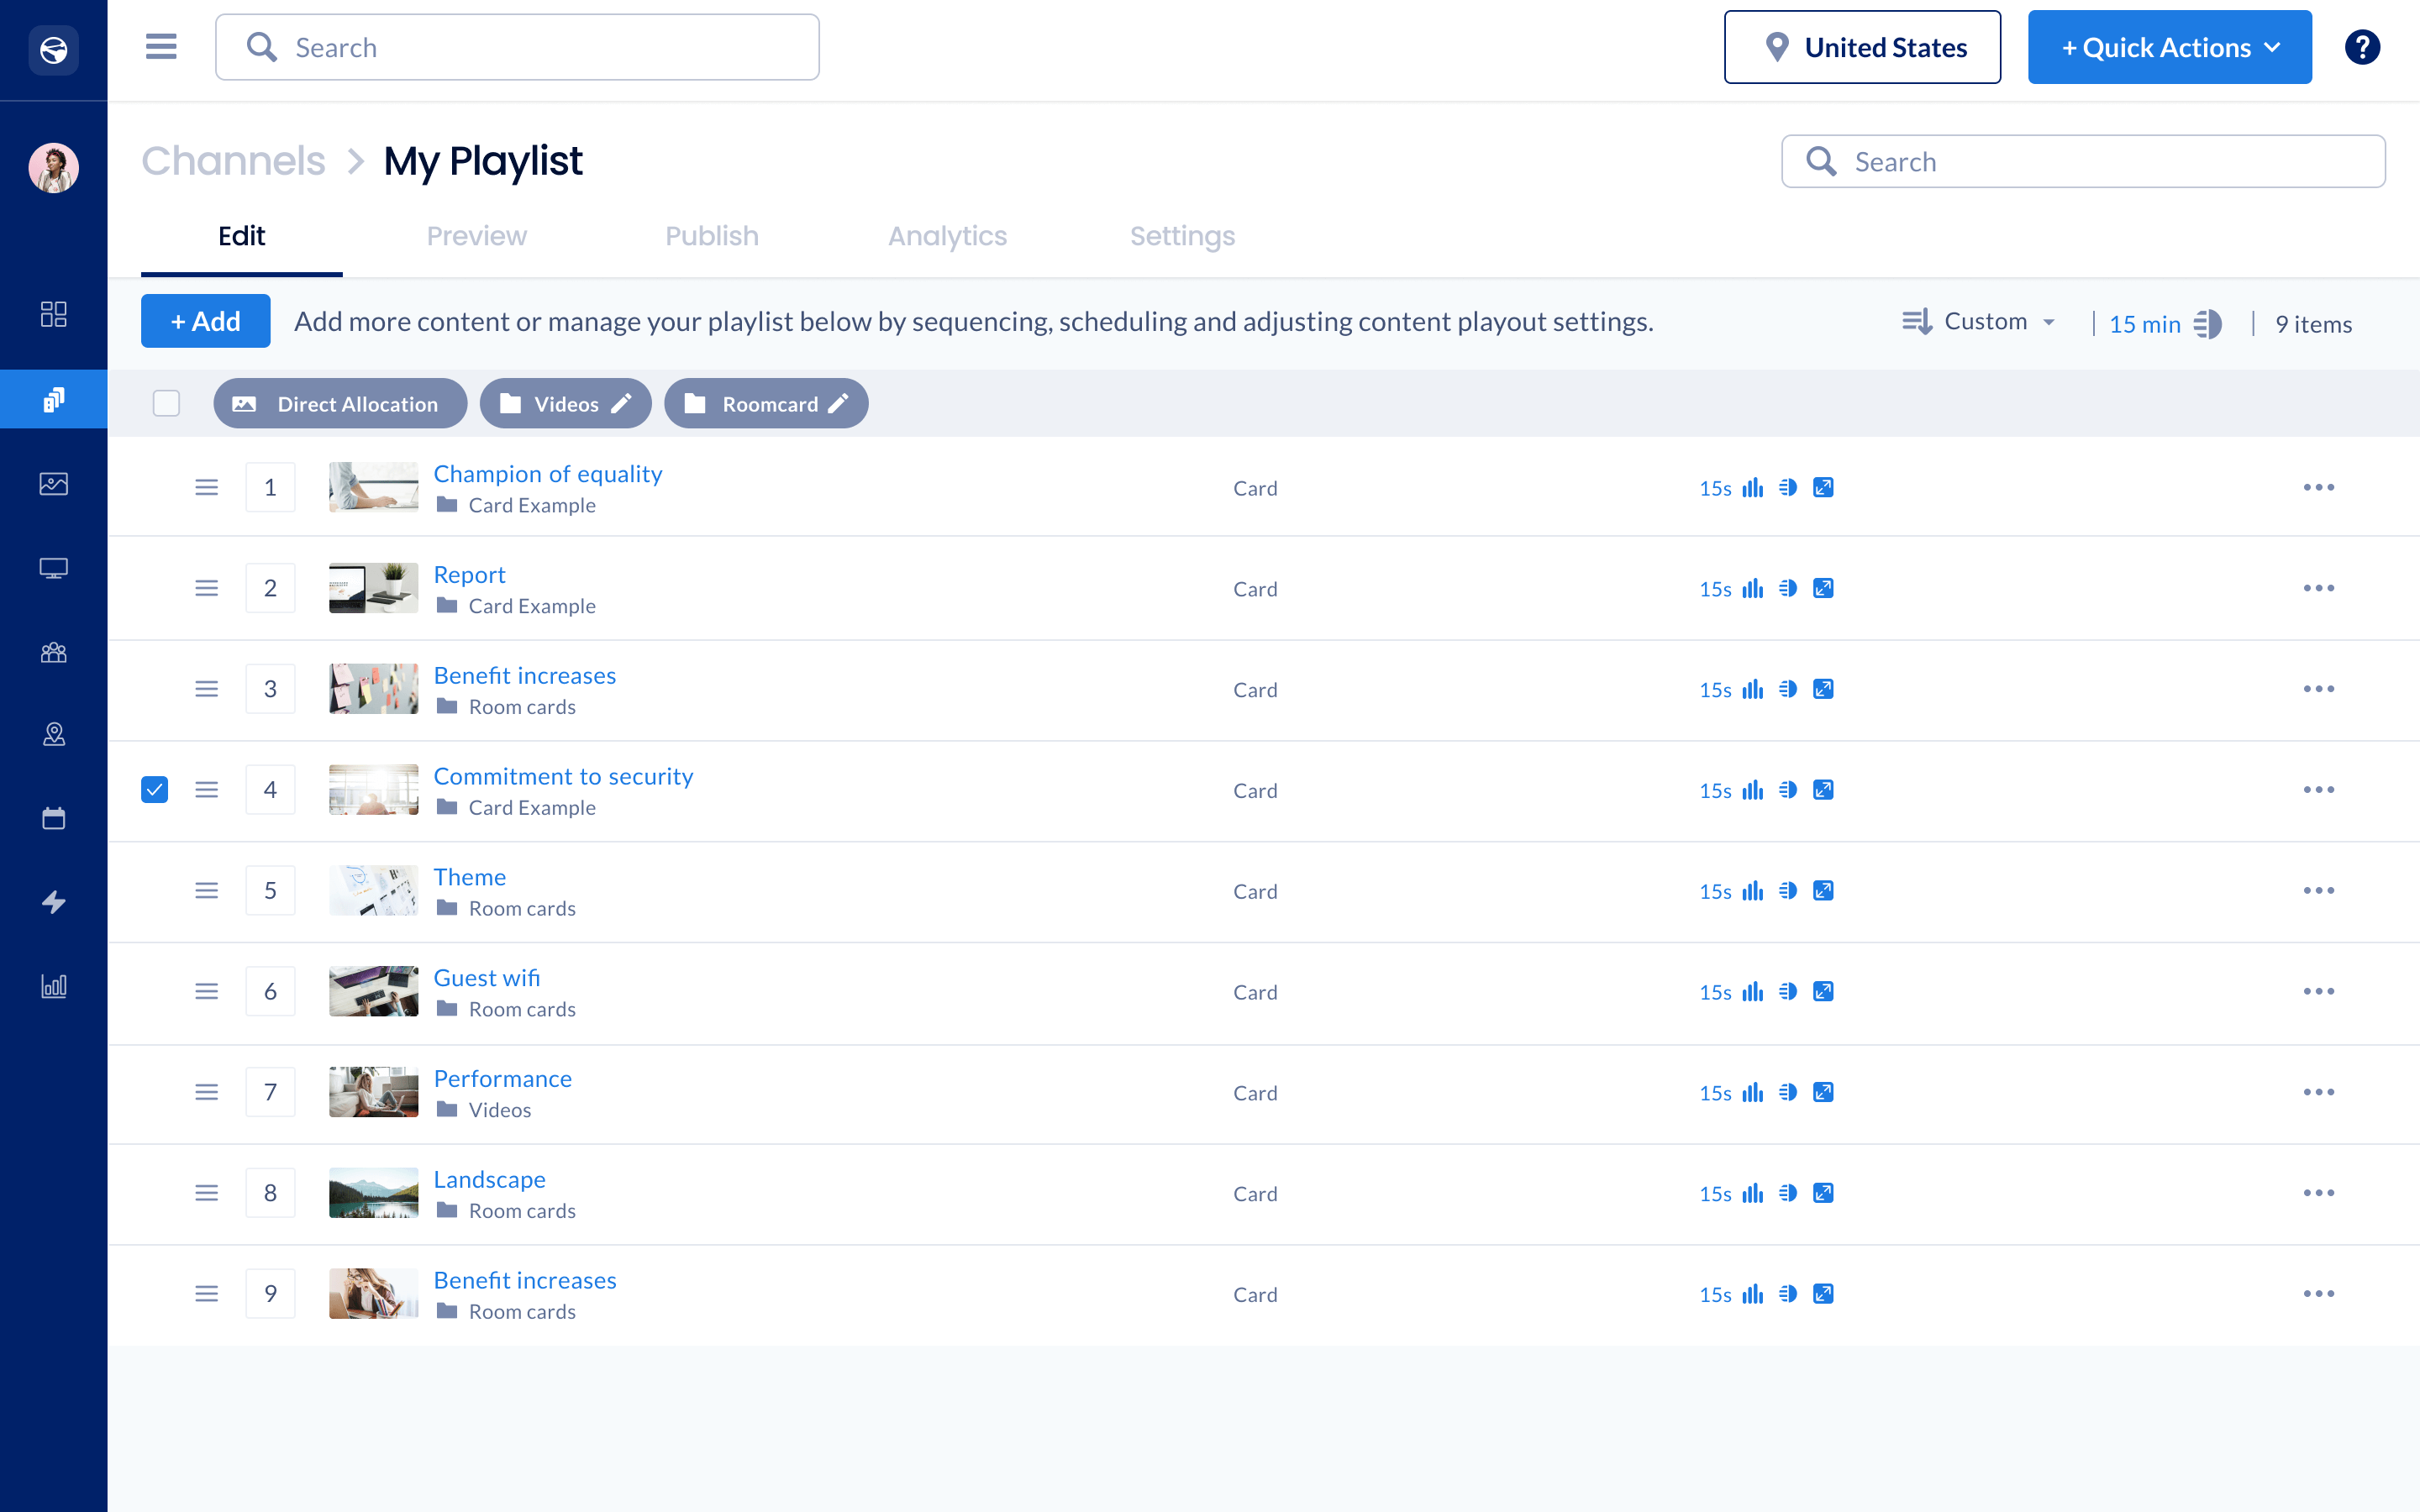The width and height of the screenshot is (2420, 1512).
Task: Click the expand icon on Champion of equality row
Action: 1823,488
